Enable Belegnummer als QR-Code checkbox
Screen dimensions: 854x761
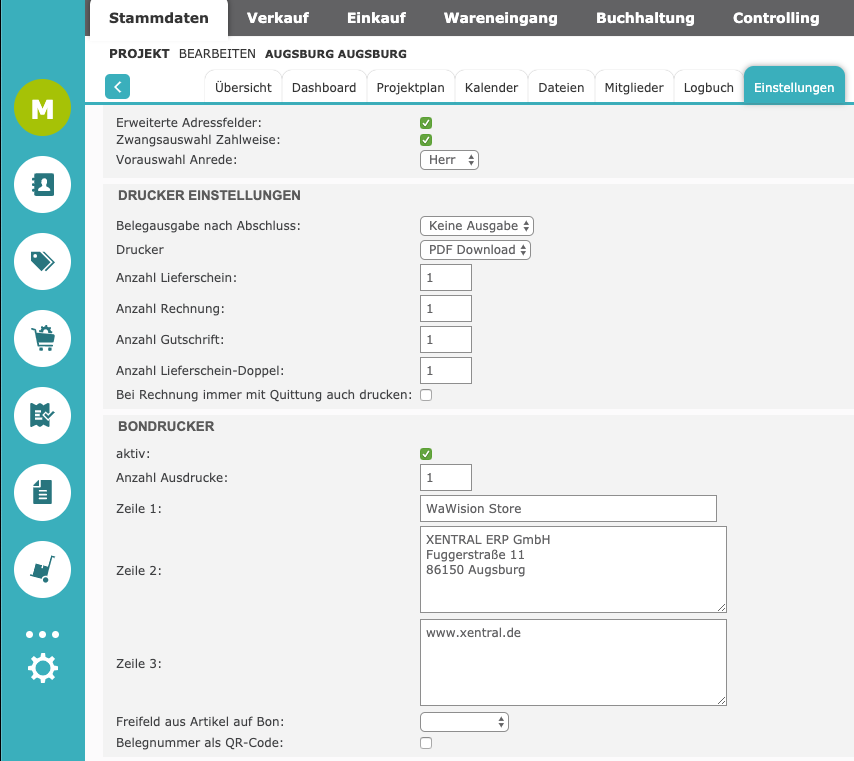pyautogui.click(x=426, y=743)
